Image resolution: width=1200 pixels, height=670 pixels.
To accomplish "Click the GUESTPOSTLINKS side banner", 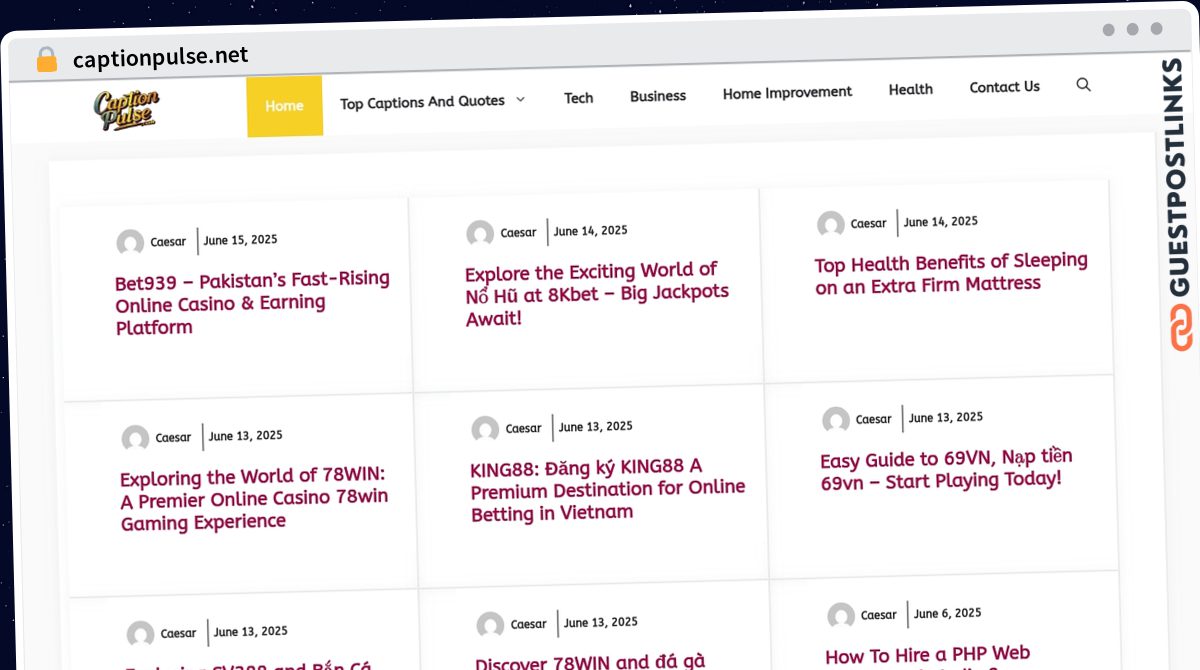I will click(1180, 203).
